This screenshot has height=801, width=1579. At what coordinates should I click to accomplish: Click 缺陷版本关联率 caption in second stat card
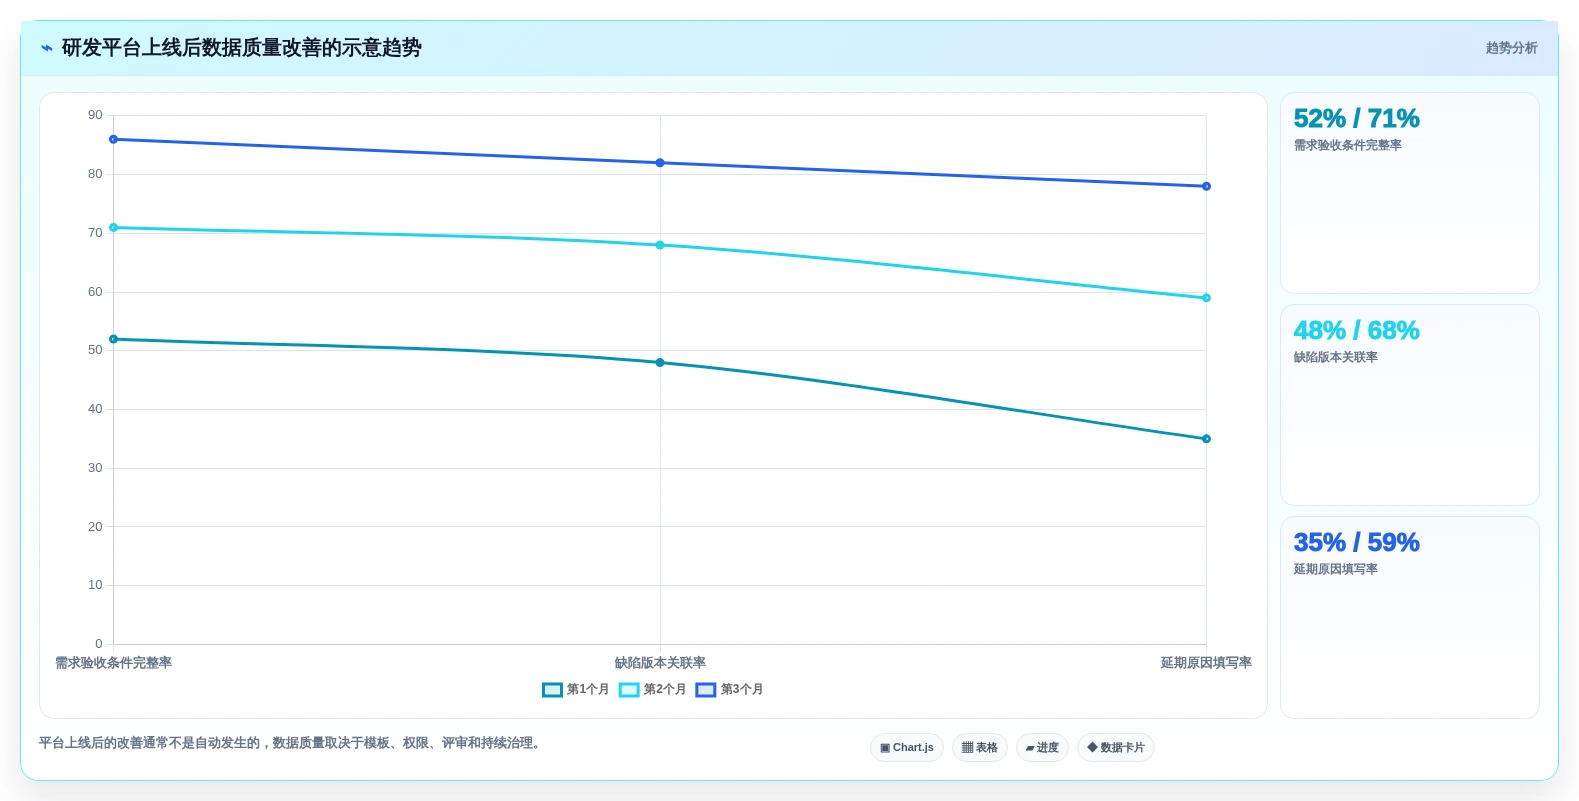tap(1335, 357)
